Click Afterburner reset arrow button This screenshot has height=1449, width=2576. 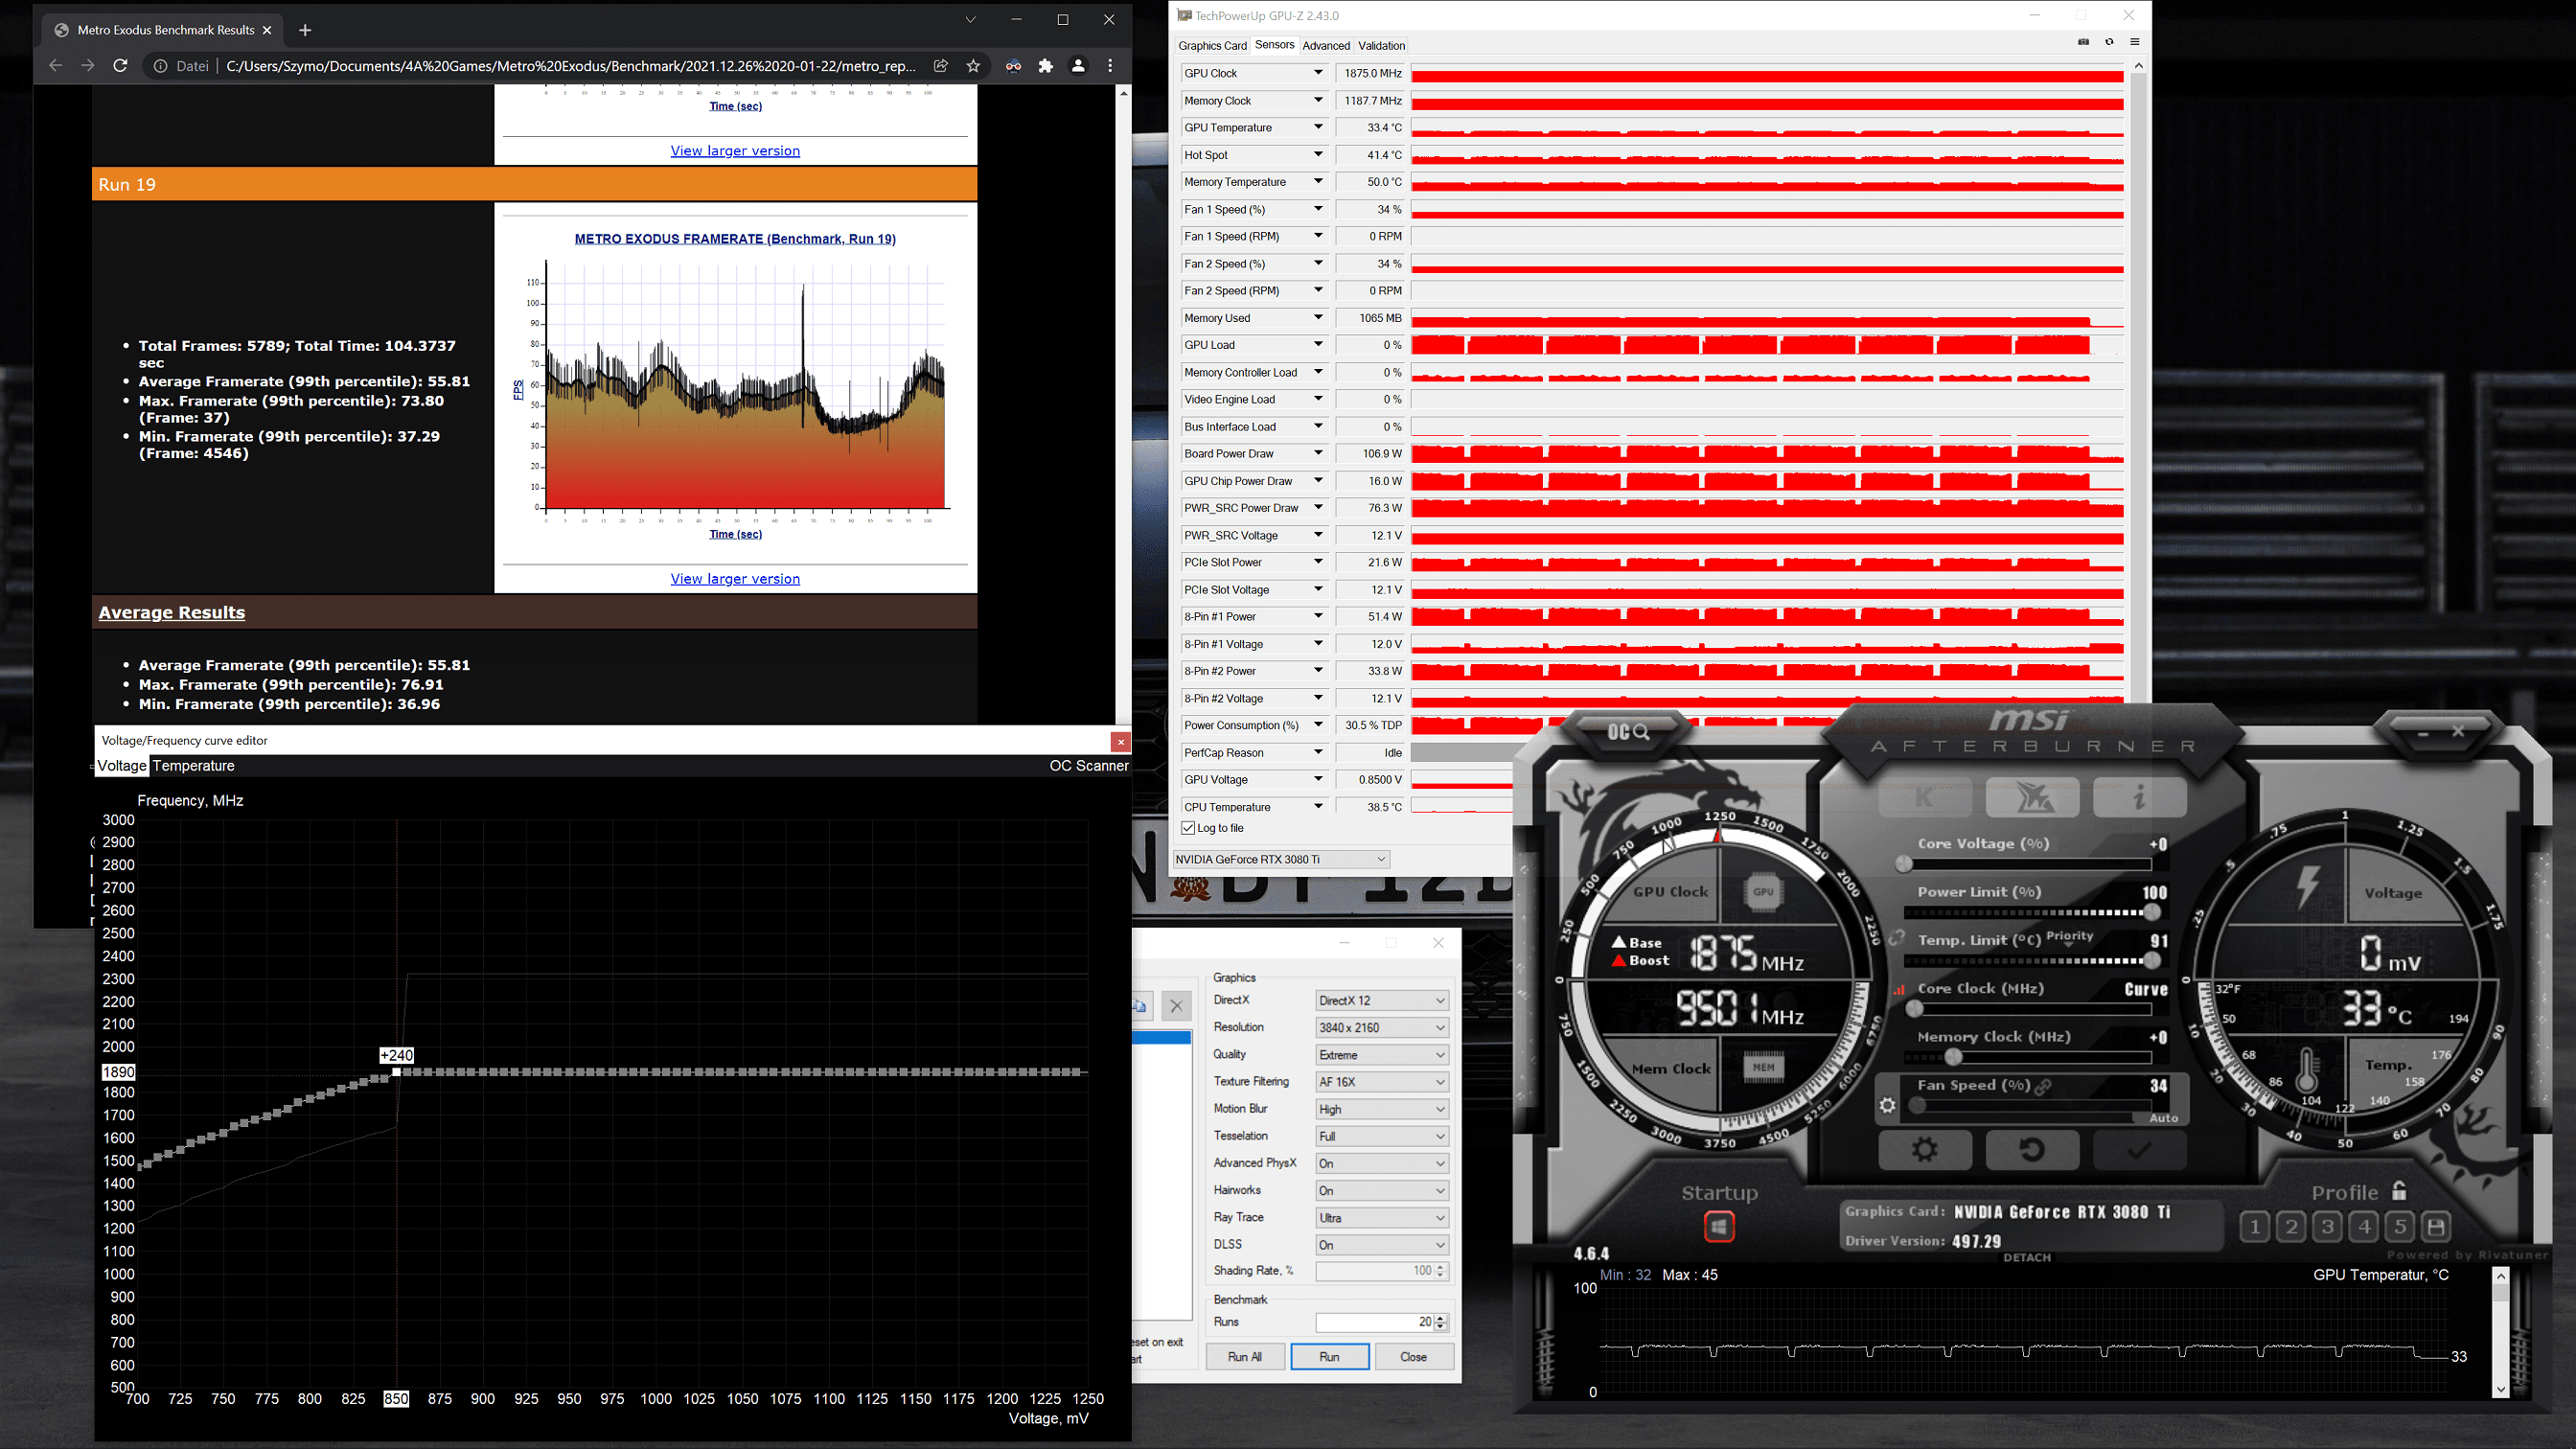click(x=2032, y=1150)
